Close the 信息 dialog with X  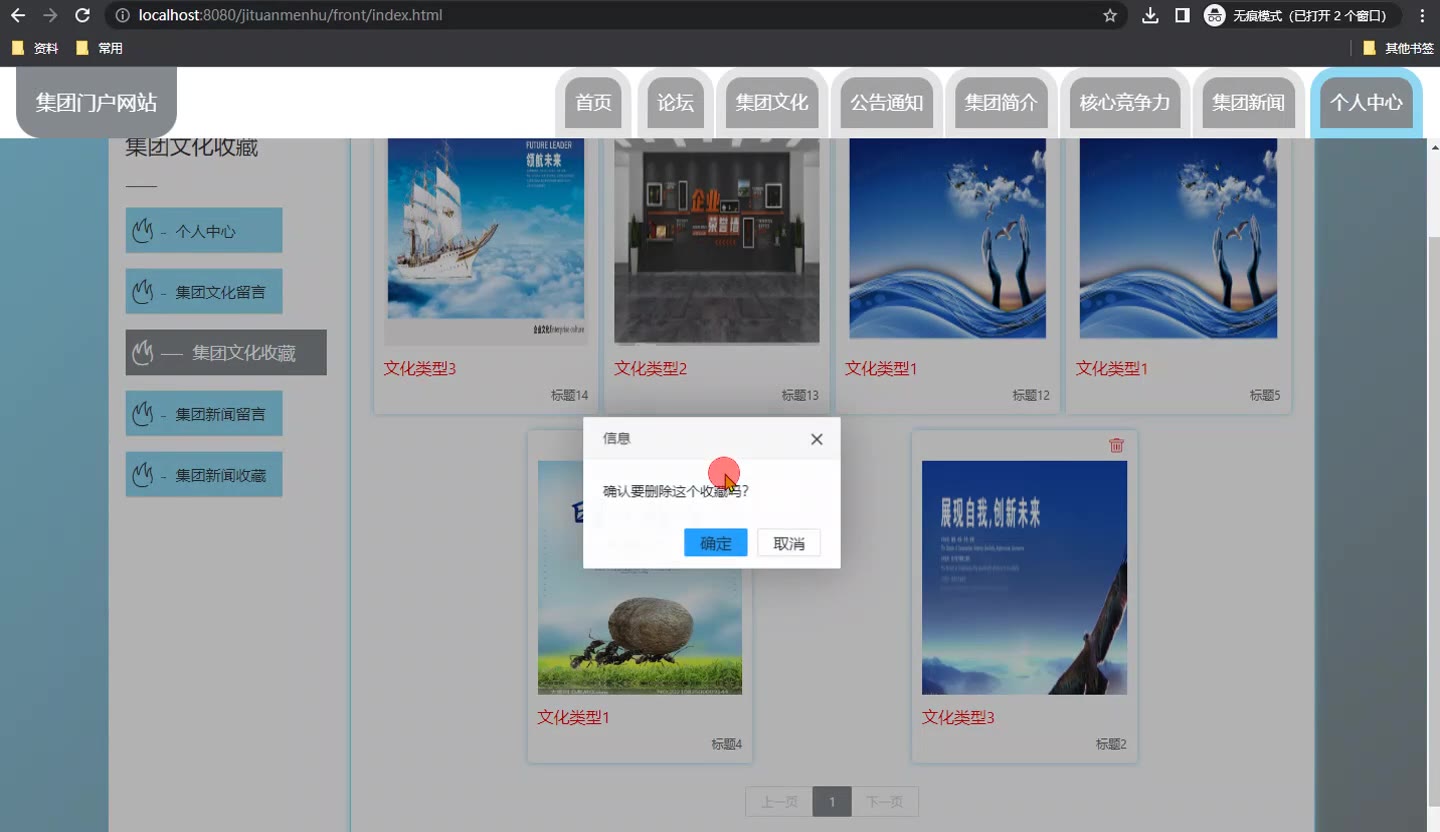coord(816,439)
